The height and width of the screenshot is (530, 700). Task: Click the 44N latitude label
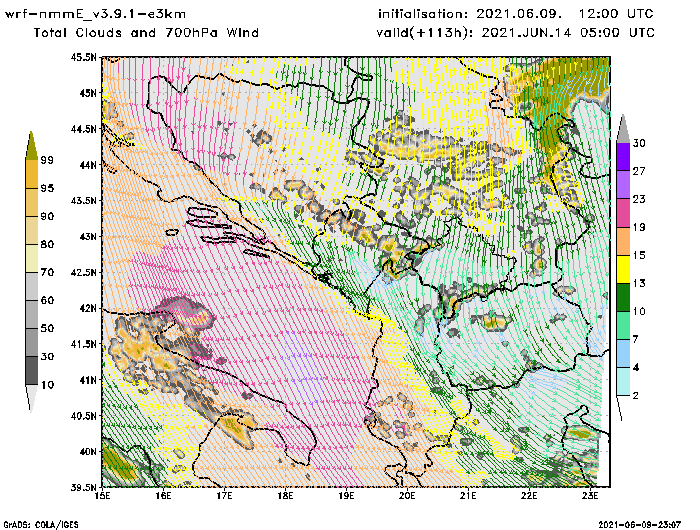click(x=88, y=165)
